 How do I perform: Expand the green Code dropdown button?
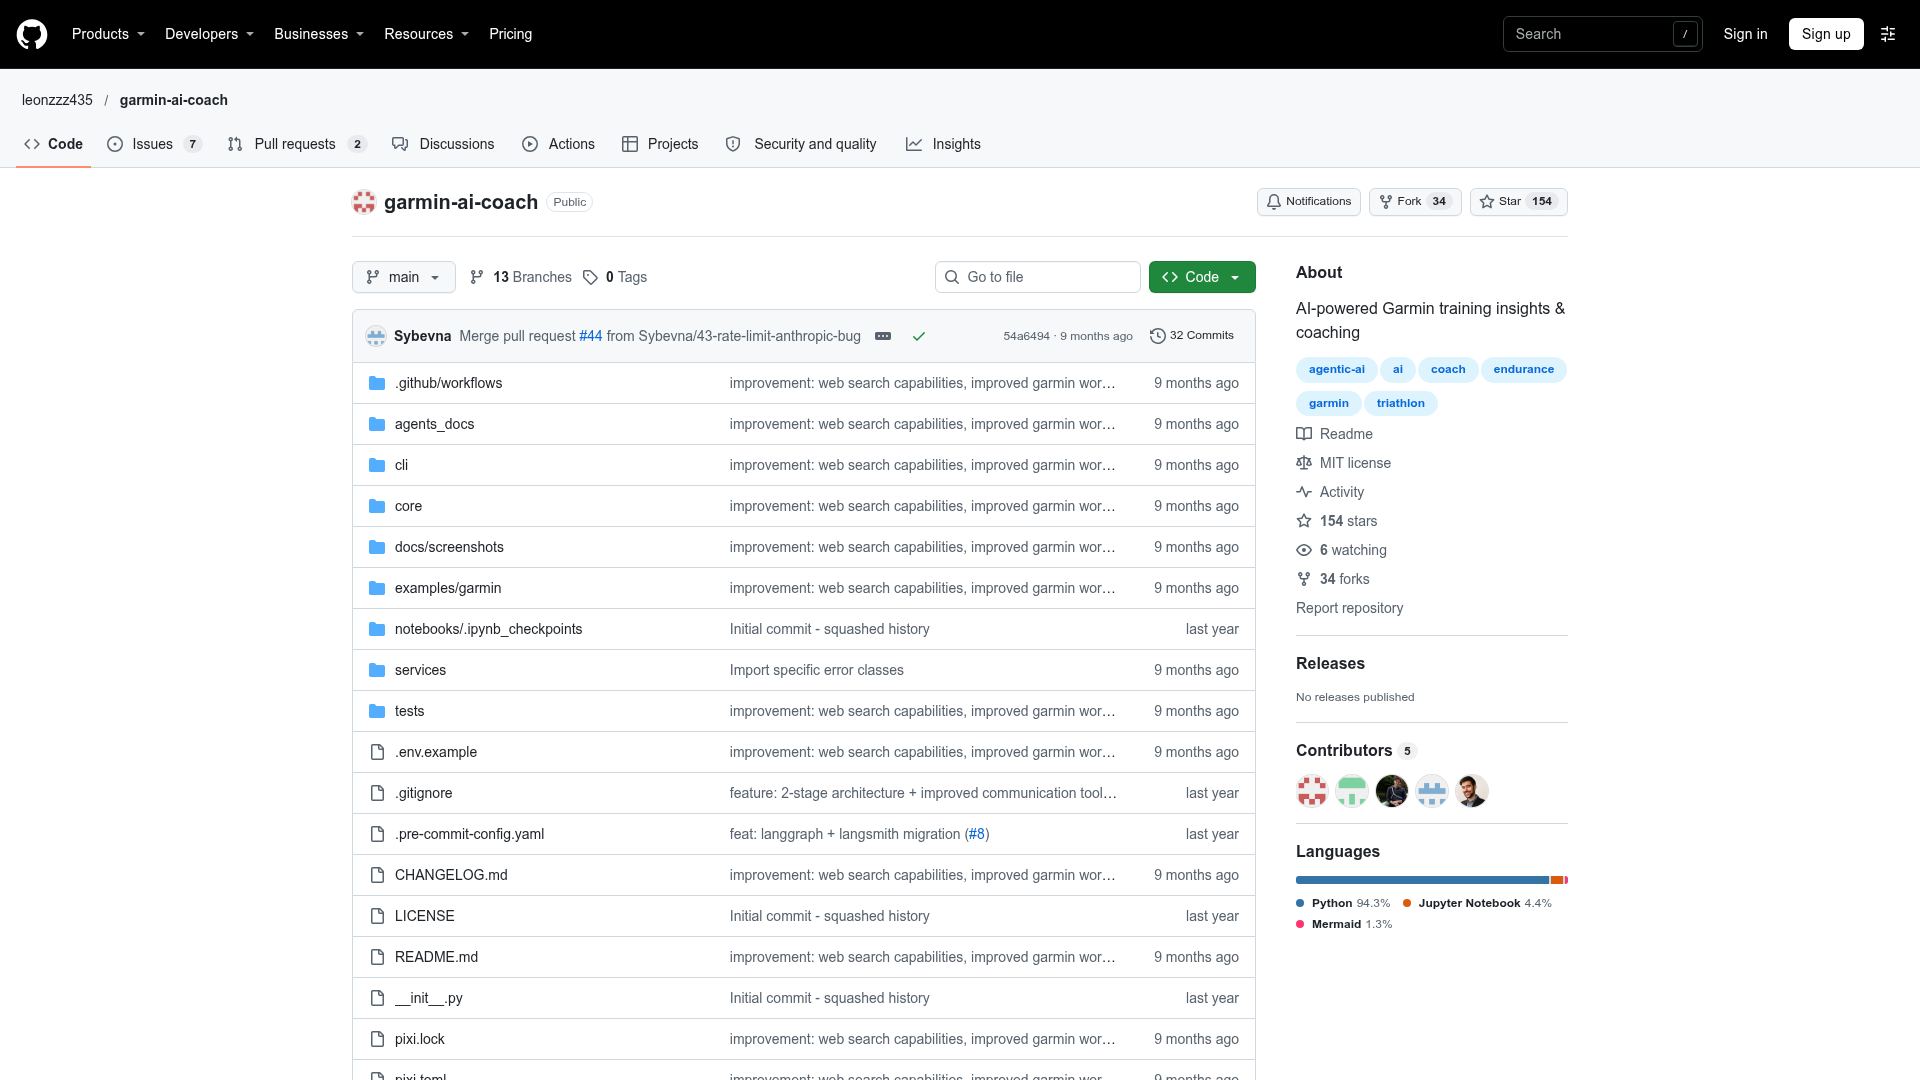1202,277
